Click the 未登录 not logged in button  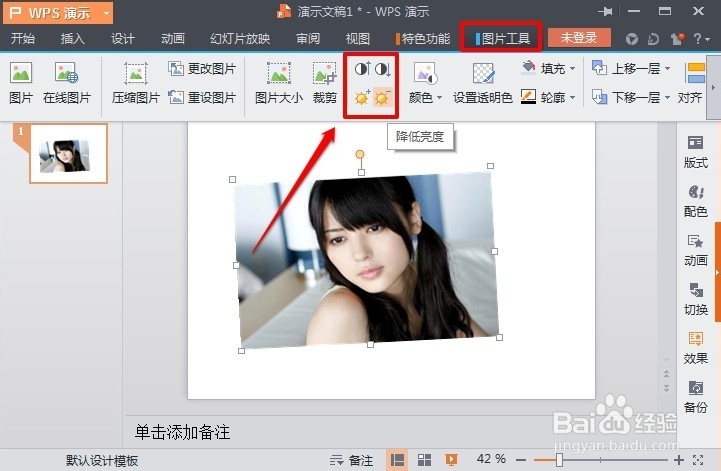pos(579,38)
